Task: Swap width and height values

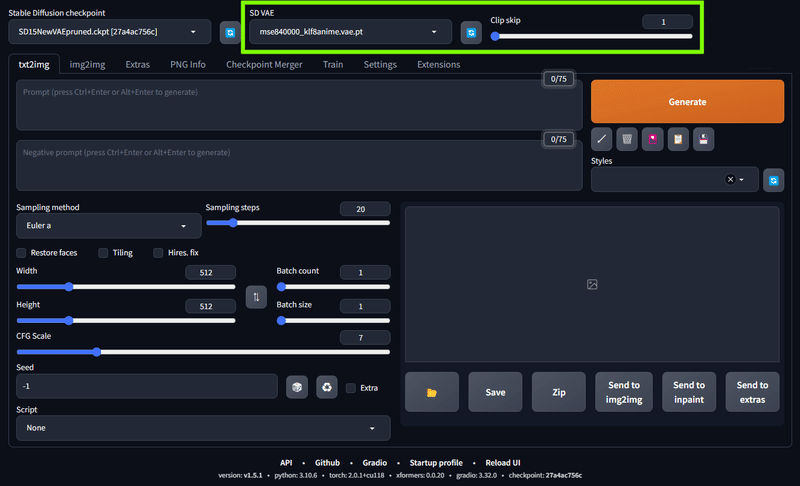Action: (256, 297)
